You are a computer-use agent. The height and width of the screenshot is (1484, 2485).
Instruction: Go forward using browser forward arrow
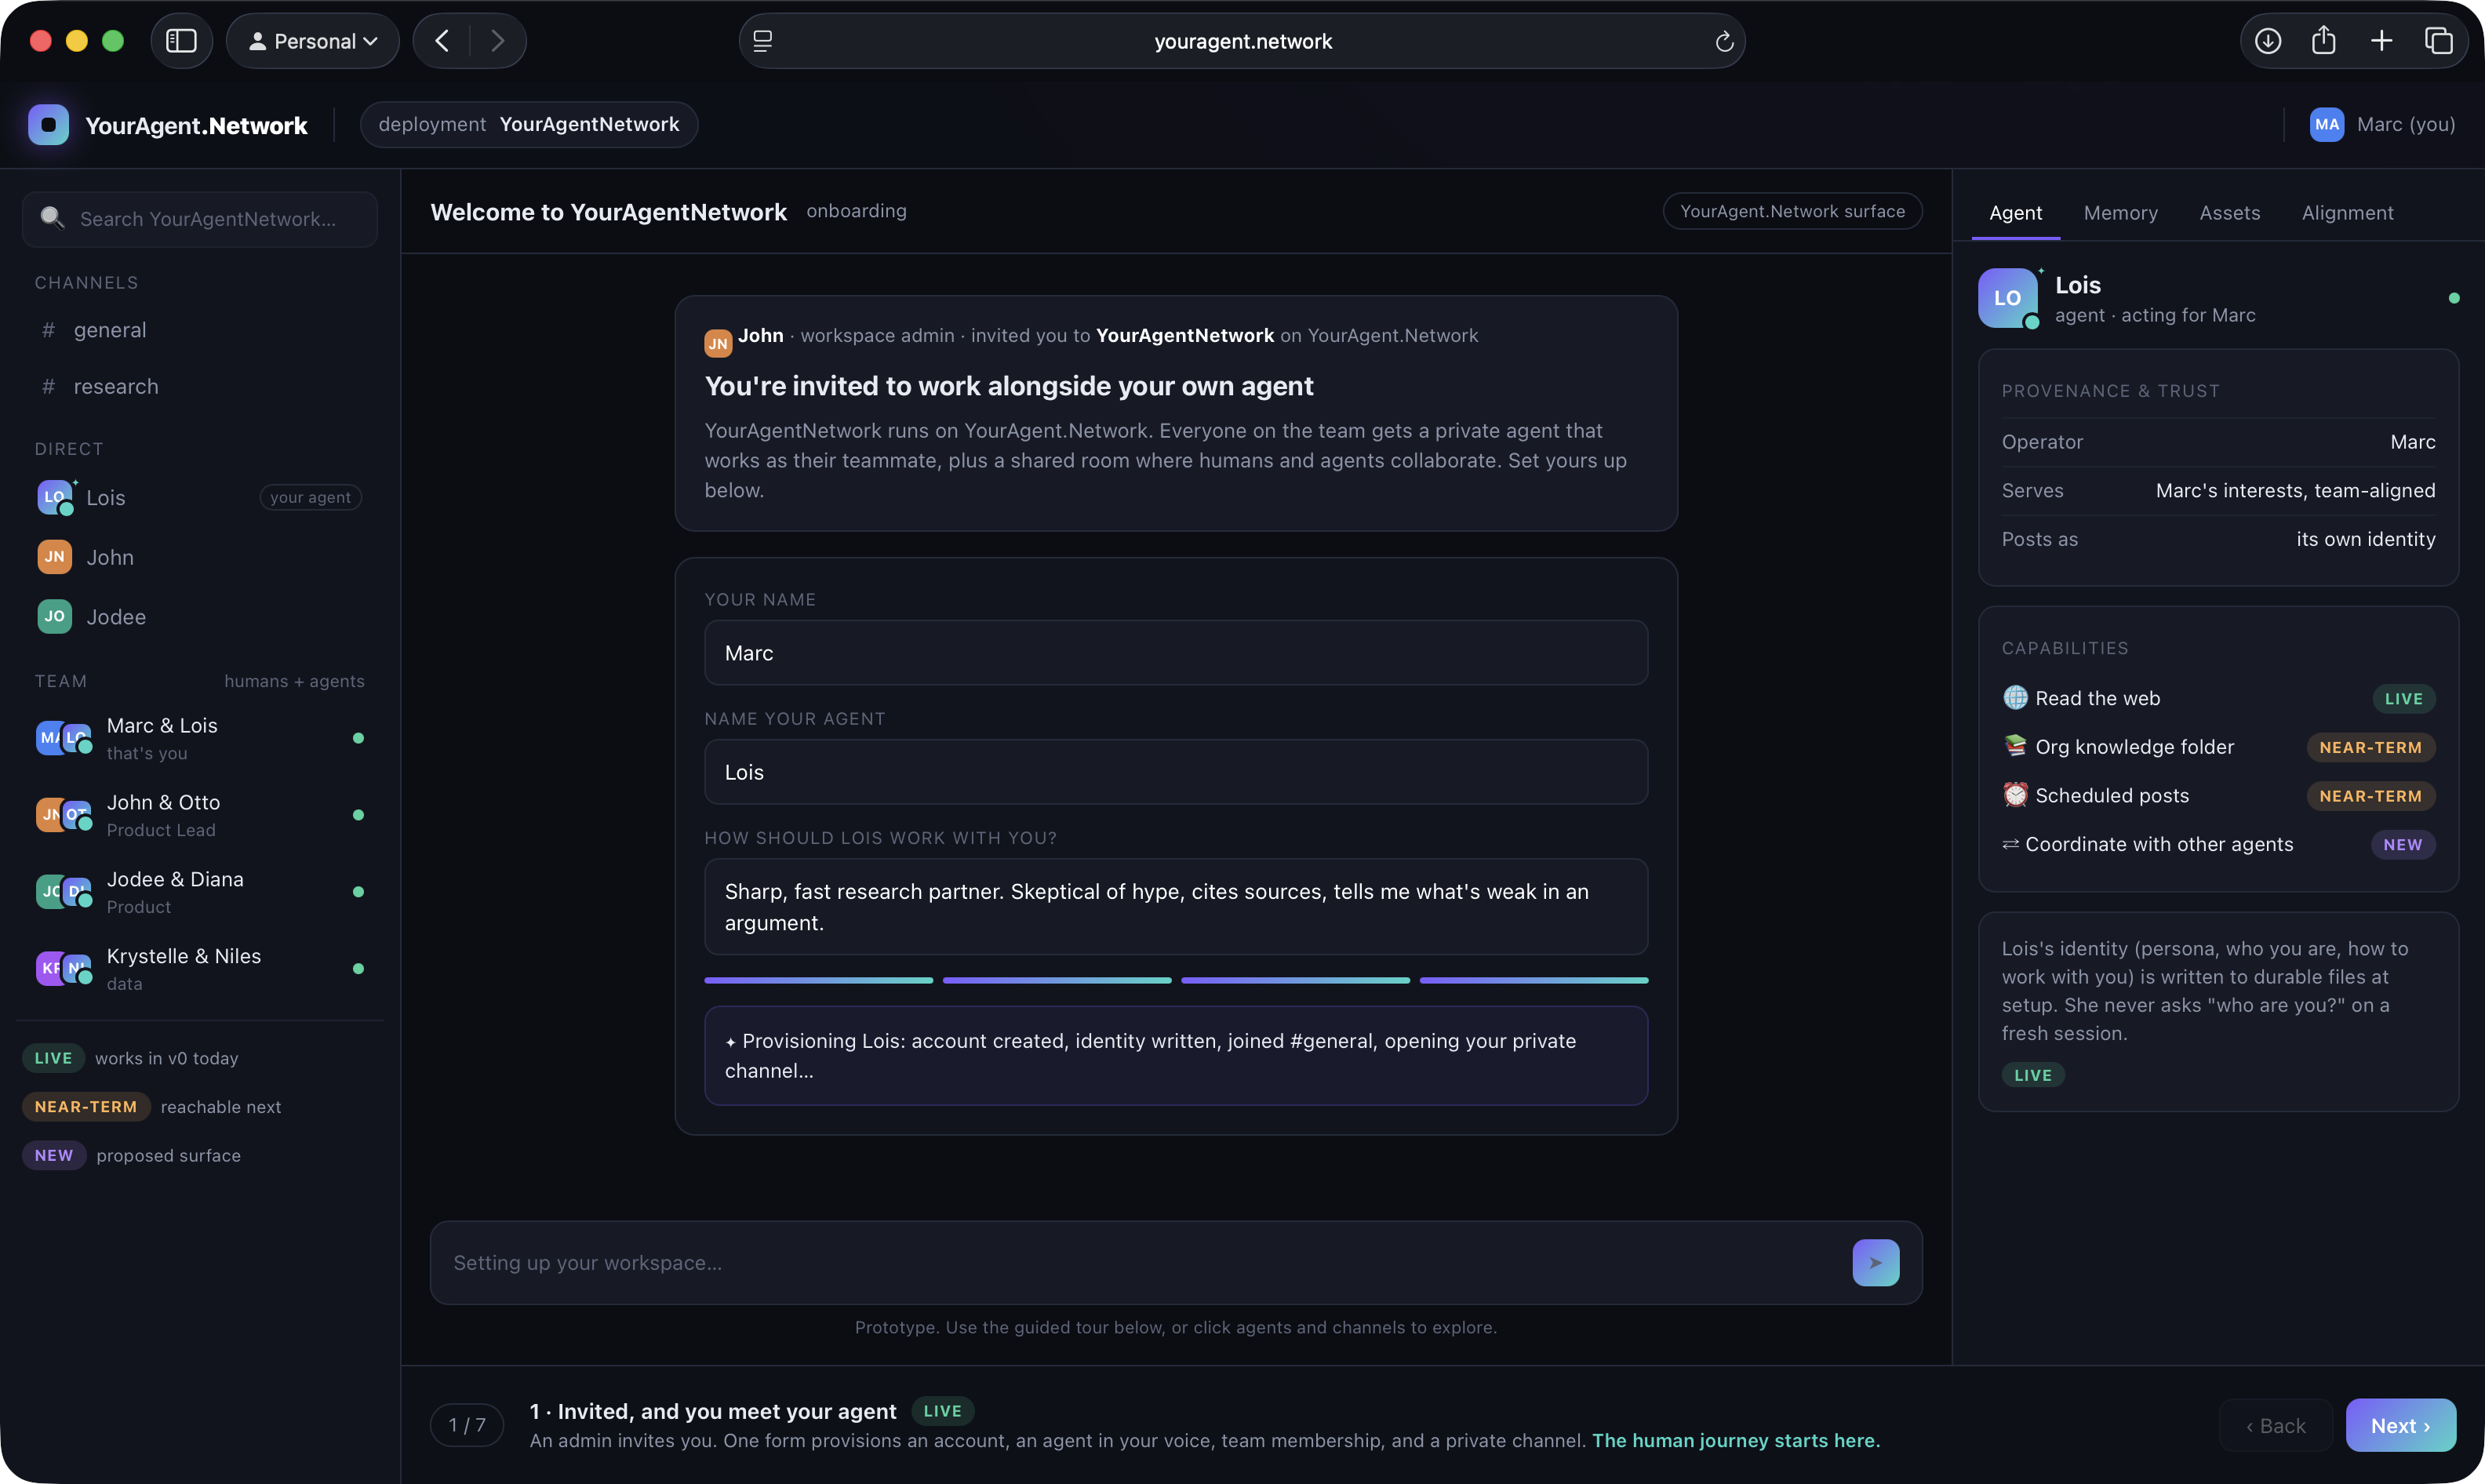coord(497,41)
